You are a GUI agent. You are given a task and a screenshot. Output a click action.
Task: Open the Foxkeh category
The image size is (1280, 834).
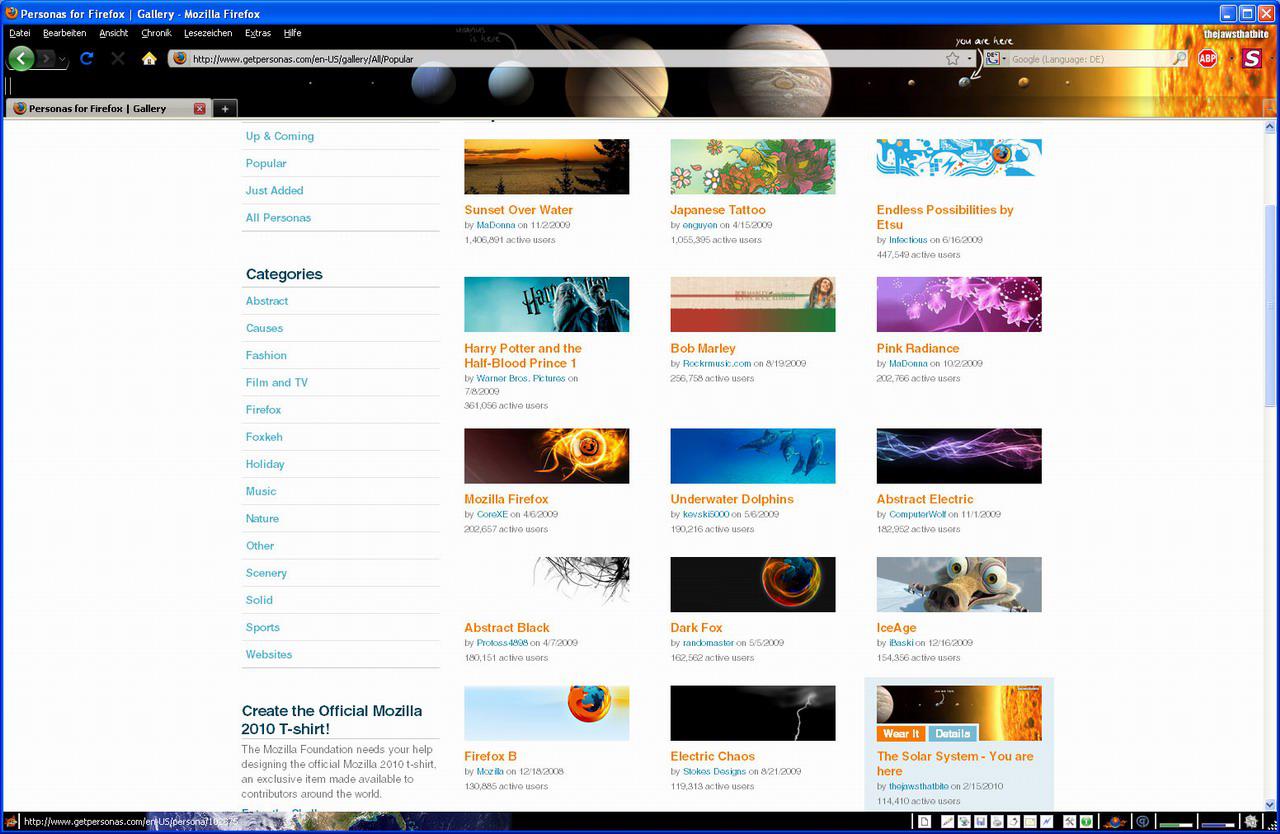(265, 437)
